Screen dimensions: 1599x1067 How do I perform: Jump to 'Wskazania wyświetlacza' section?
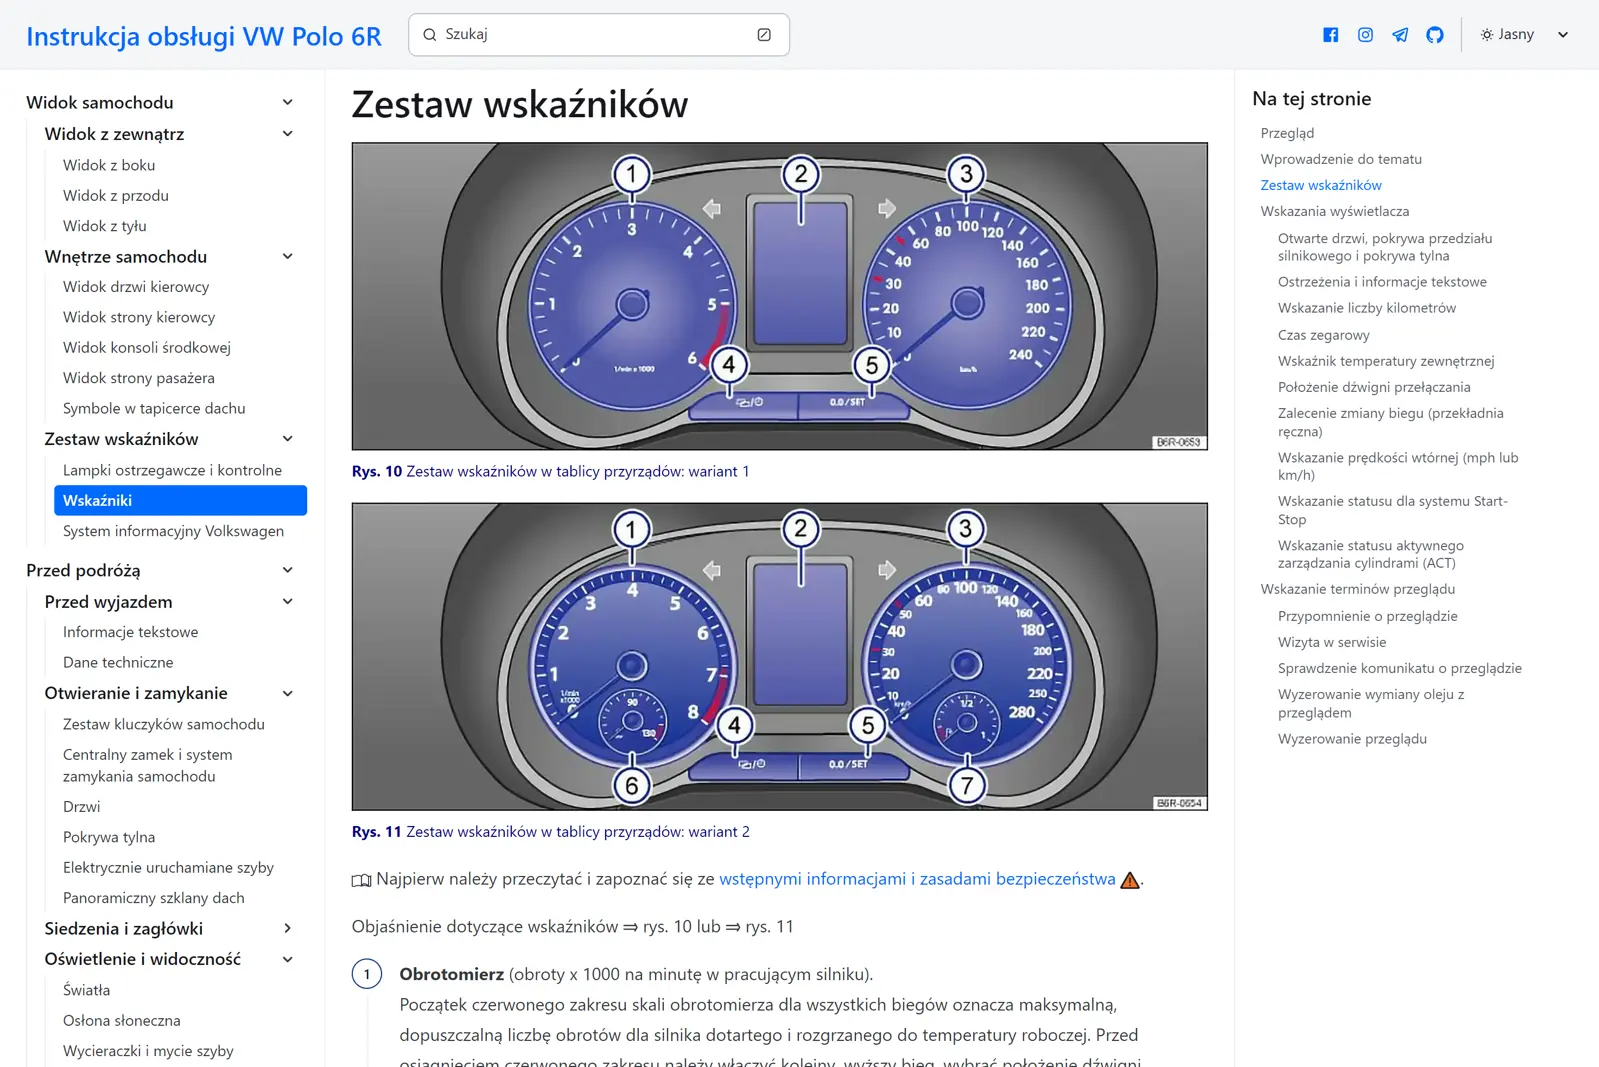click(x=1334, y=211)
